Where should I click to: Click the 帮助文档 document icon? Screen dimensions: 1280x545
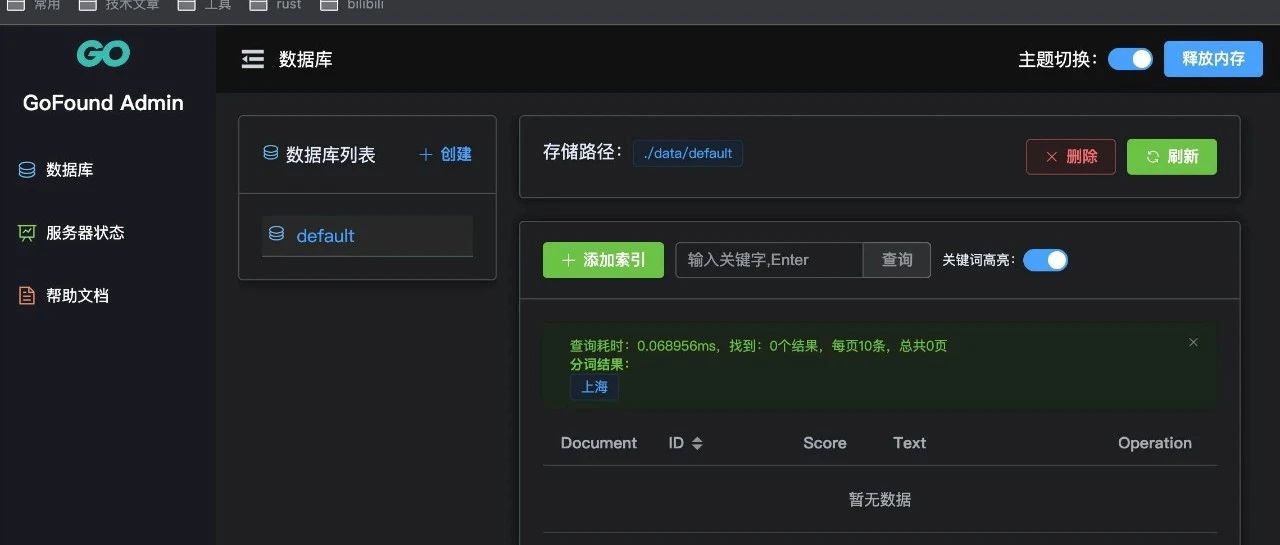click(x=28, y=295)
